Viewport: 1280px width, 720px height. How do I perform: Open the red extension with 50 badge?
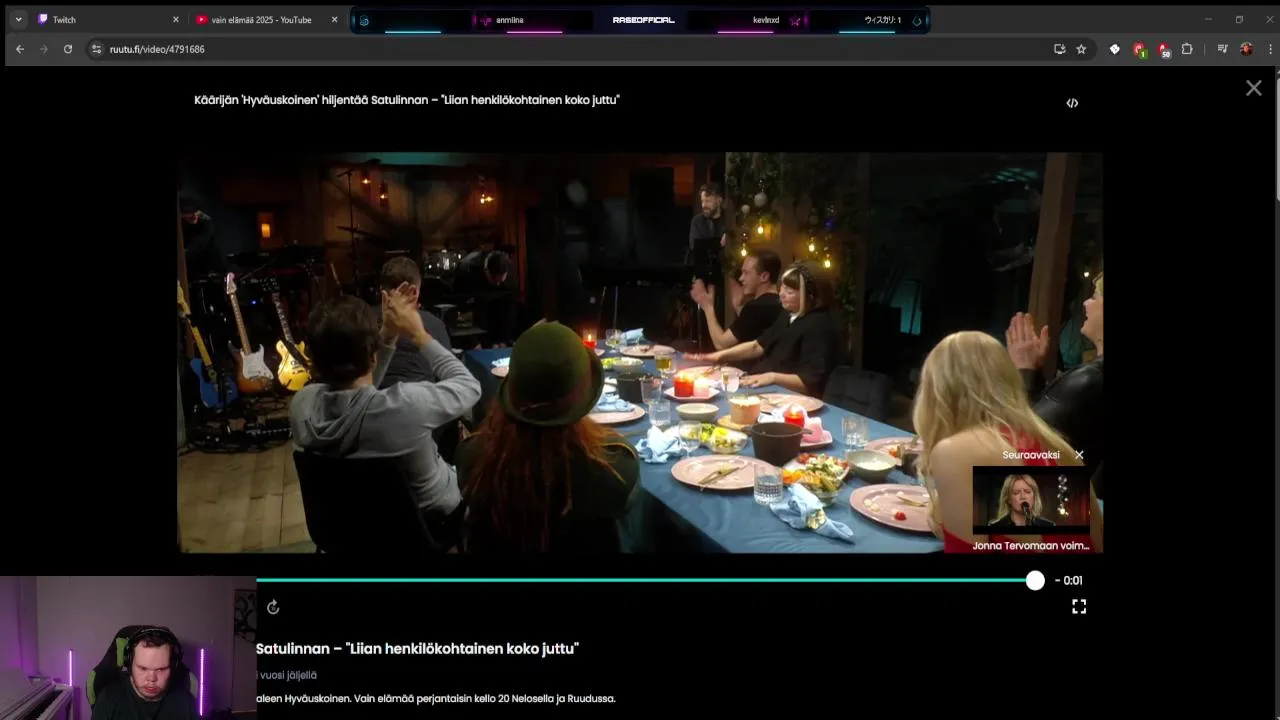(1163, 49)
